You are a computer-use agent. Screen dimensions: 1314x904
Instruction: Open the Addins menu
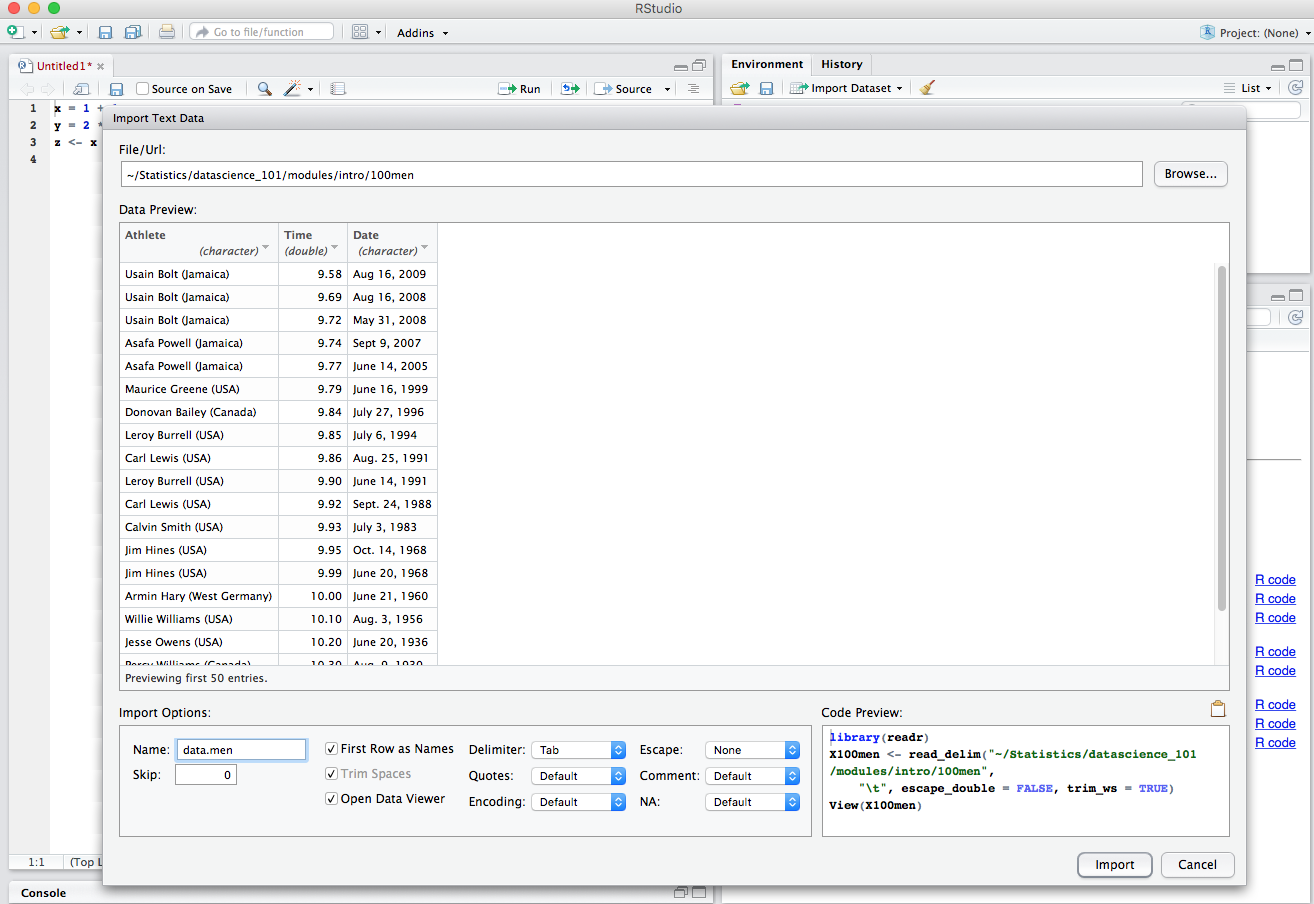[x=422, y=32]
